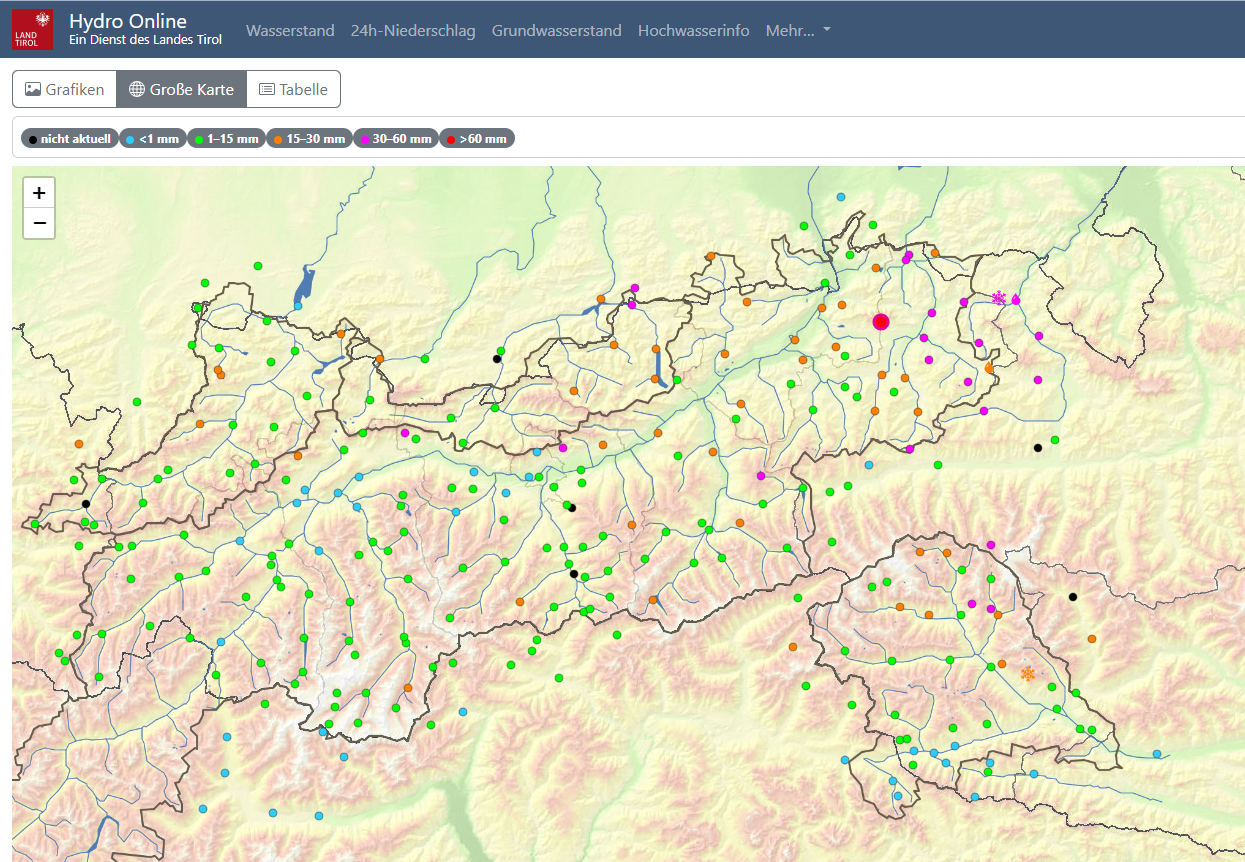Toggle the '<1 mm' legend filter
This screenshot has width=1245, height=862.
point(153,139)
